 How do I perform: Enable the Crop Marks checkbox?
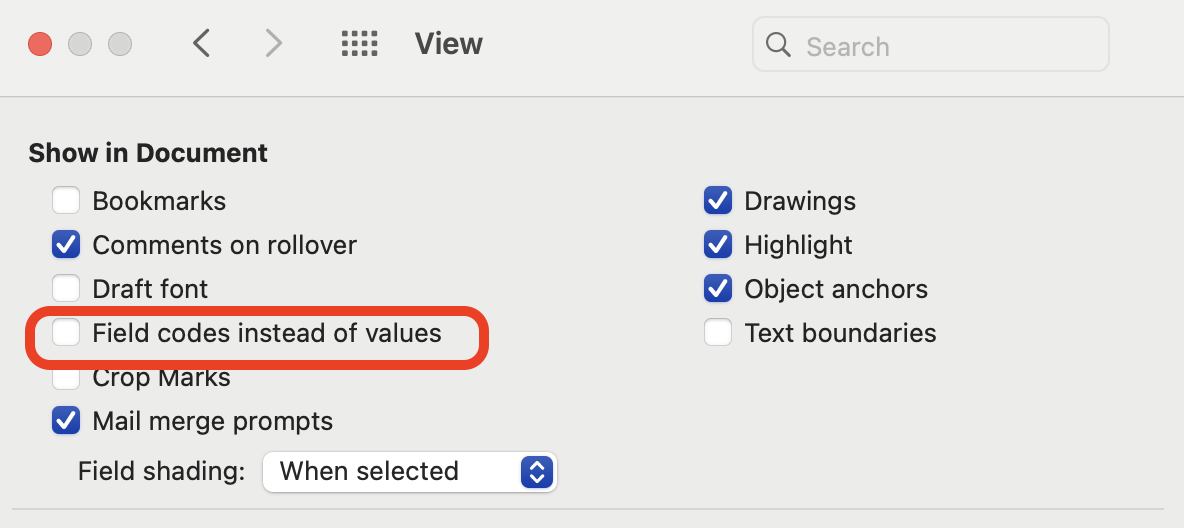66,379
